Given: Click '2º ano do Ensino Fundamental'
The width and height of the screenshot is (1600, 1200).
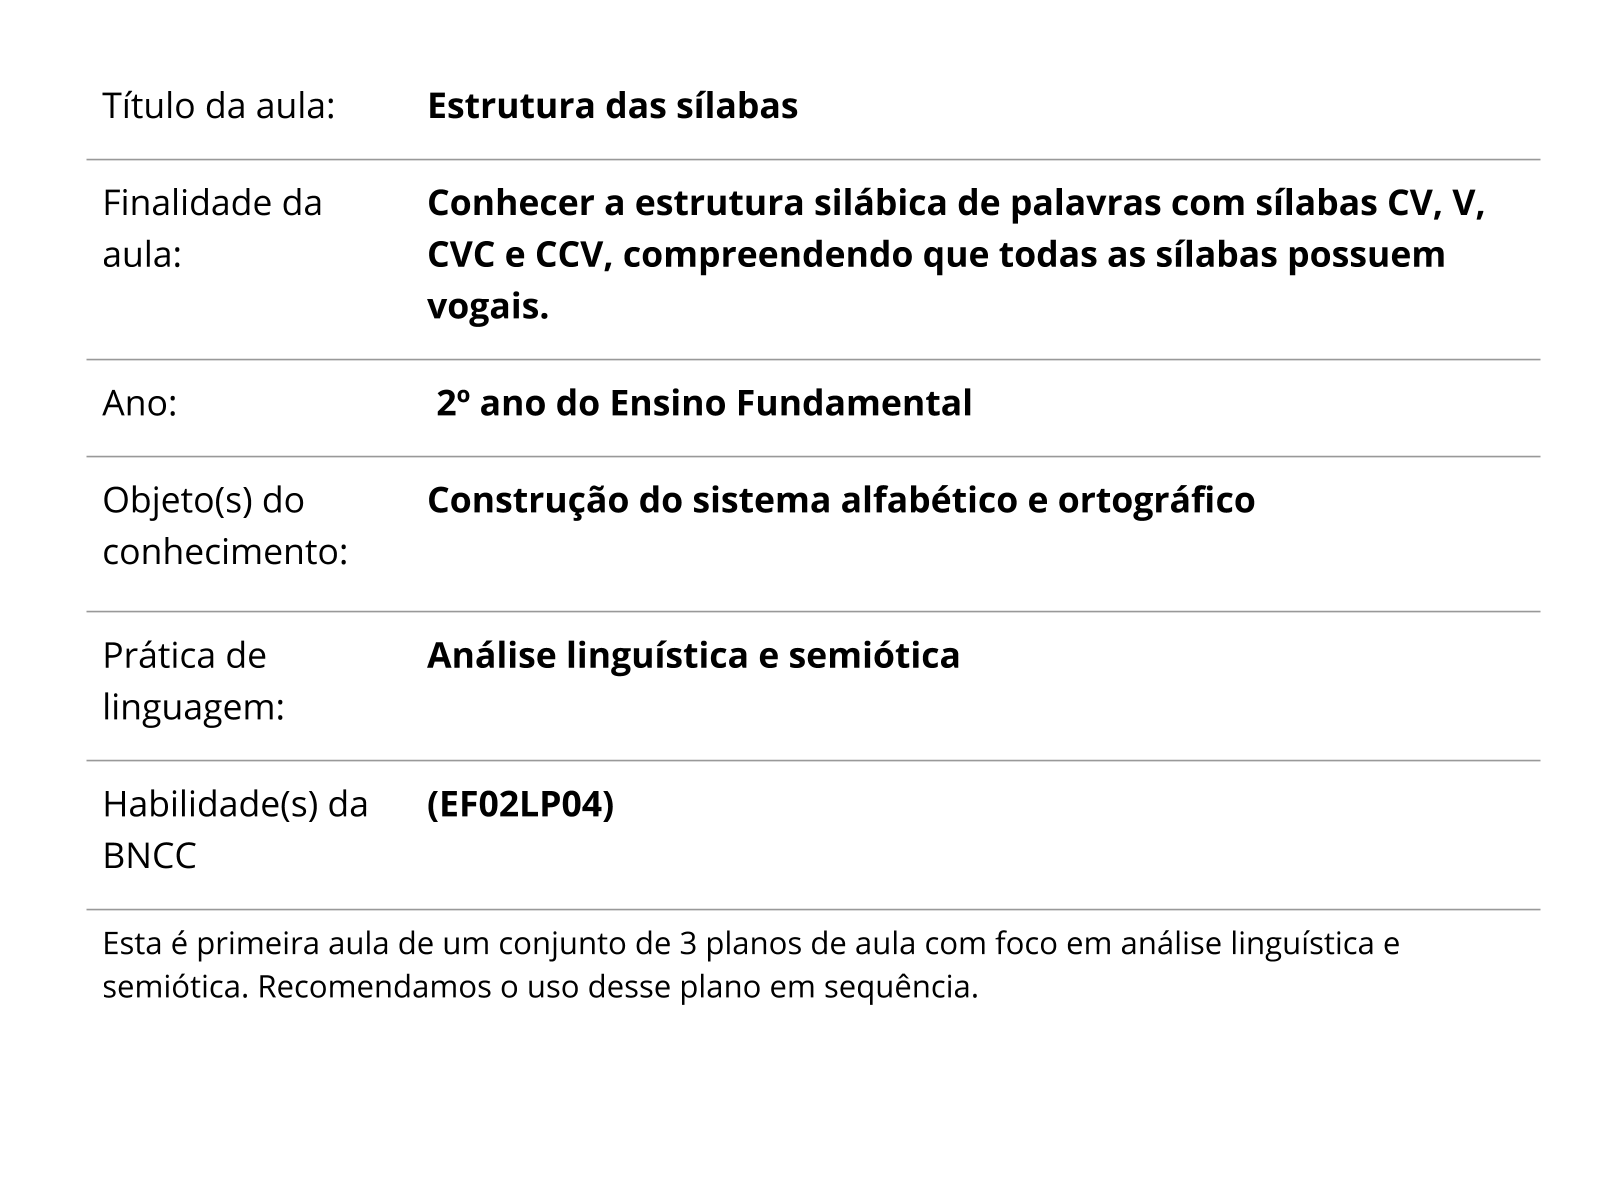Looking at the screenshot, I should coord(704,403).
